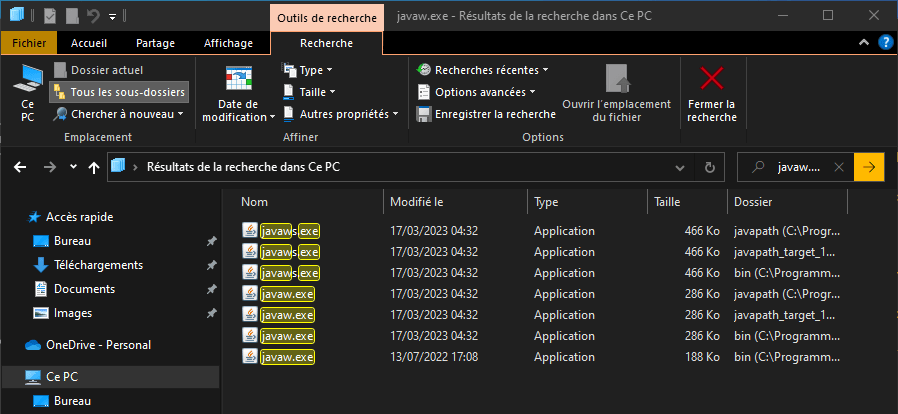Click the Enregistrer la recherche floppy icon
The image size is (898, 414).
[x=424, y=115]
